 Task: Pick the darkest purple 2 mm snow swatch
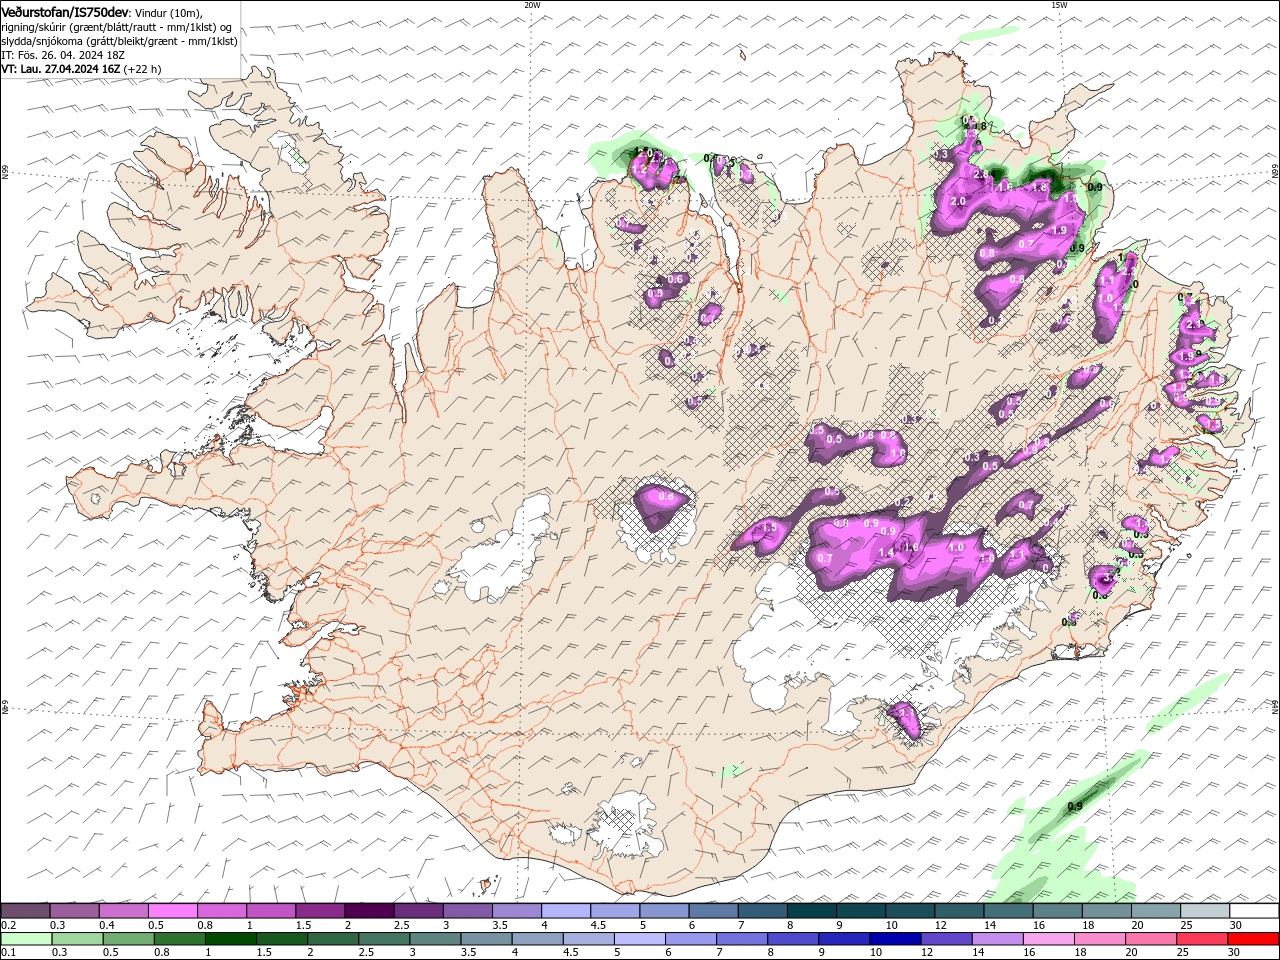368,911
